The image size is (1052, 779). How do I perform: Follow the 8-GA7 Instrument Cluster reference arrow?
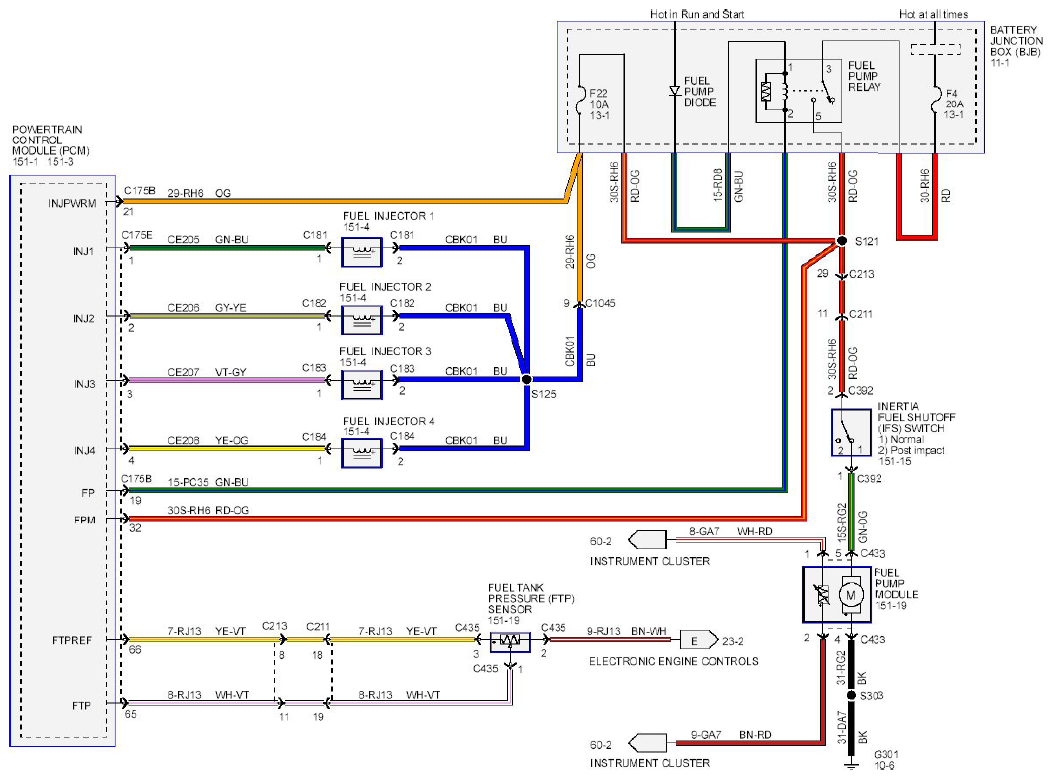(647, 539)
